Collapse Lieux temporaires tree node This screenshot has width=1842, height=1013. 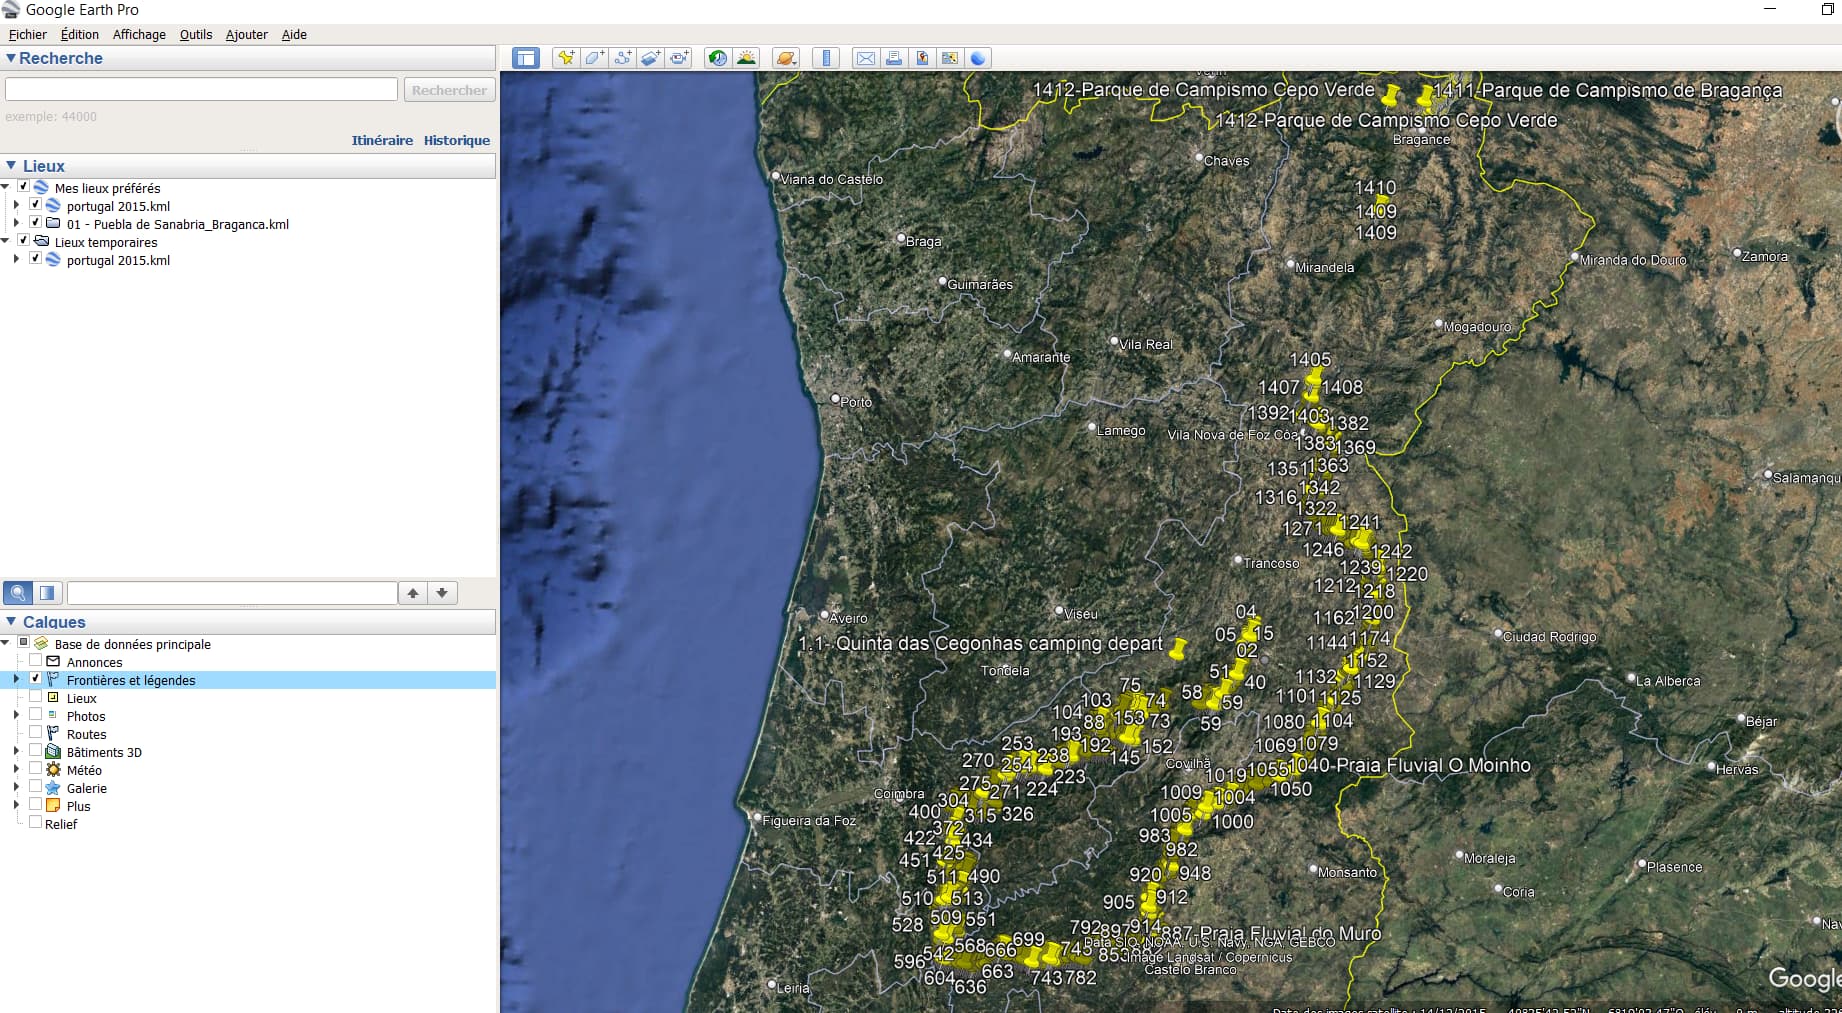tap(6, 241)
